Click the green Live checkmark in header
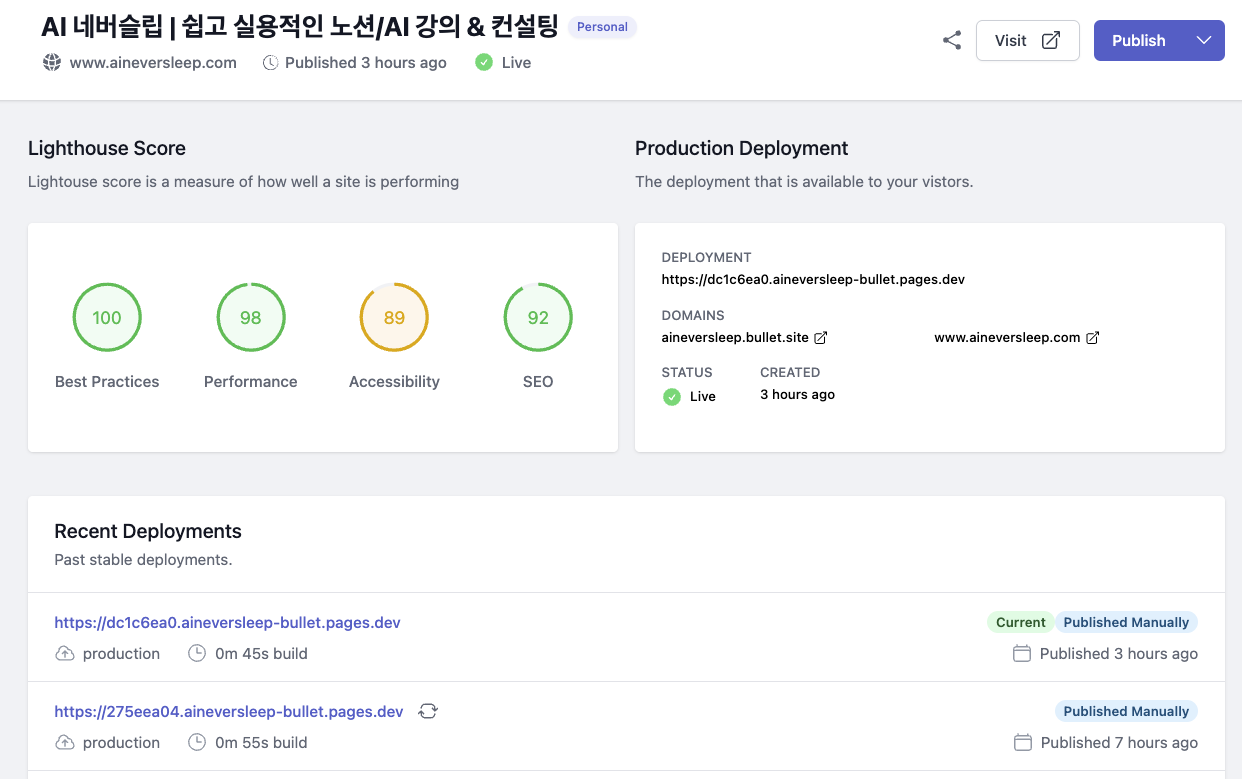Image resolution: width=1242 pixels, height=779 pixels. (x=484, y=63)
